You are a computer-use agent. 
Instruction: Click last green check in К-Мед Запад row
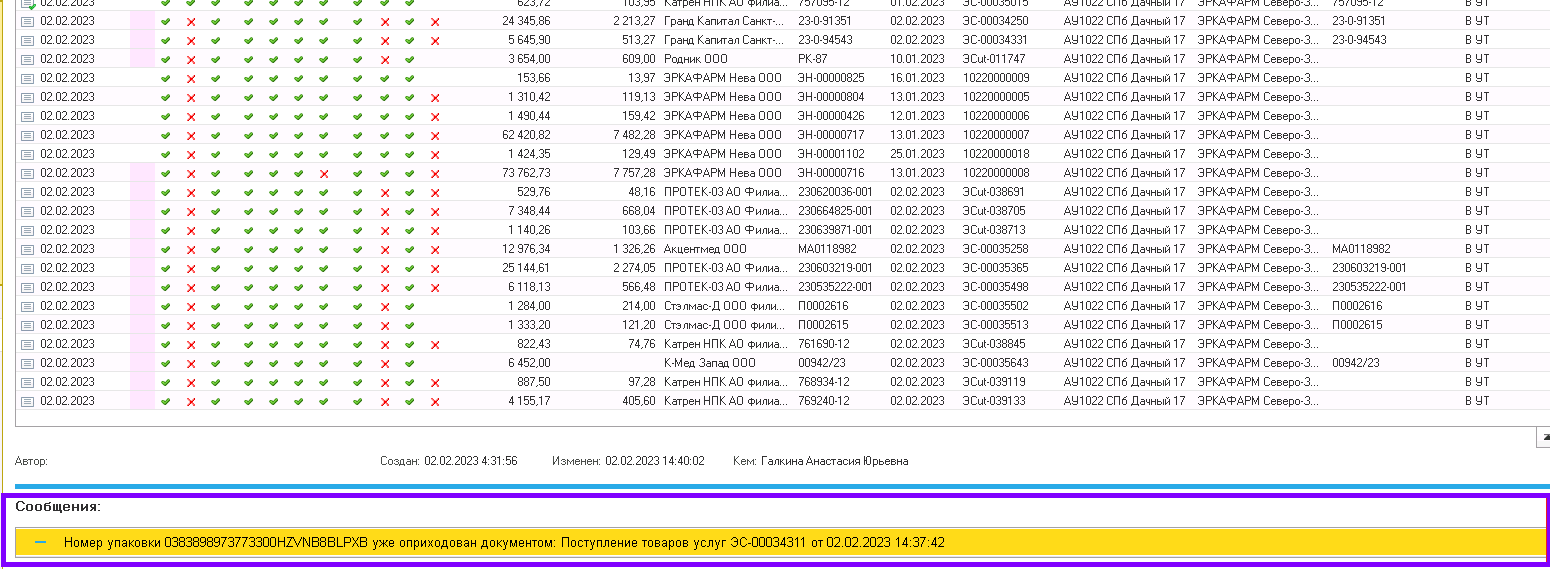click(x=409, y=363)
